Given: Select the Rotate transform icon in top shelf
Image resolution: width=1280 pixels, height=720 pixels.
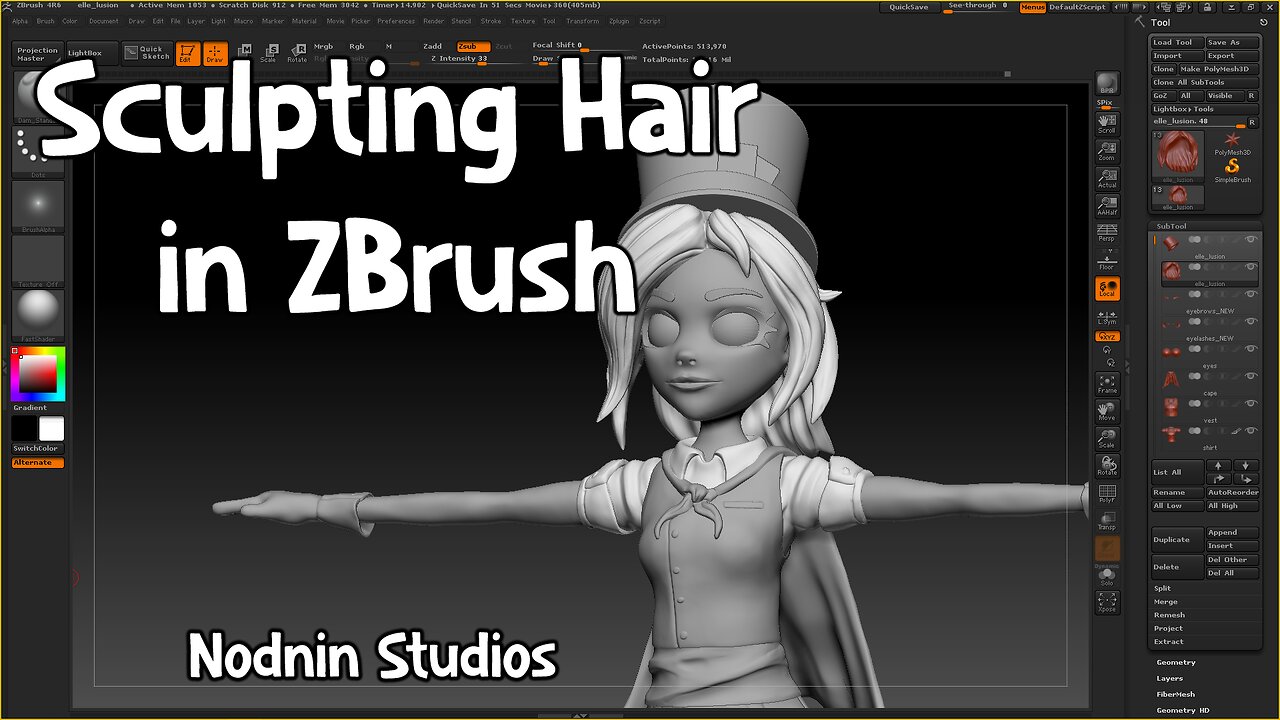Looking at the screenshot, I should point(297,53).
